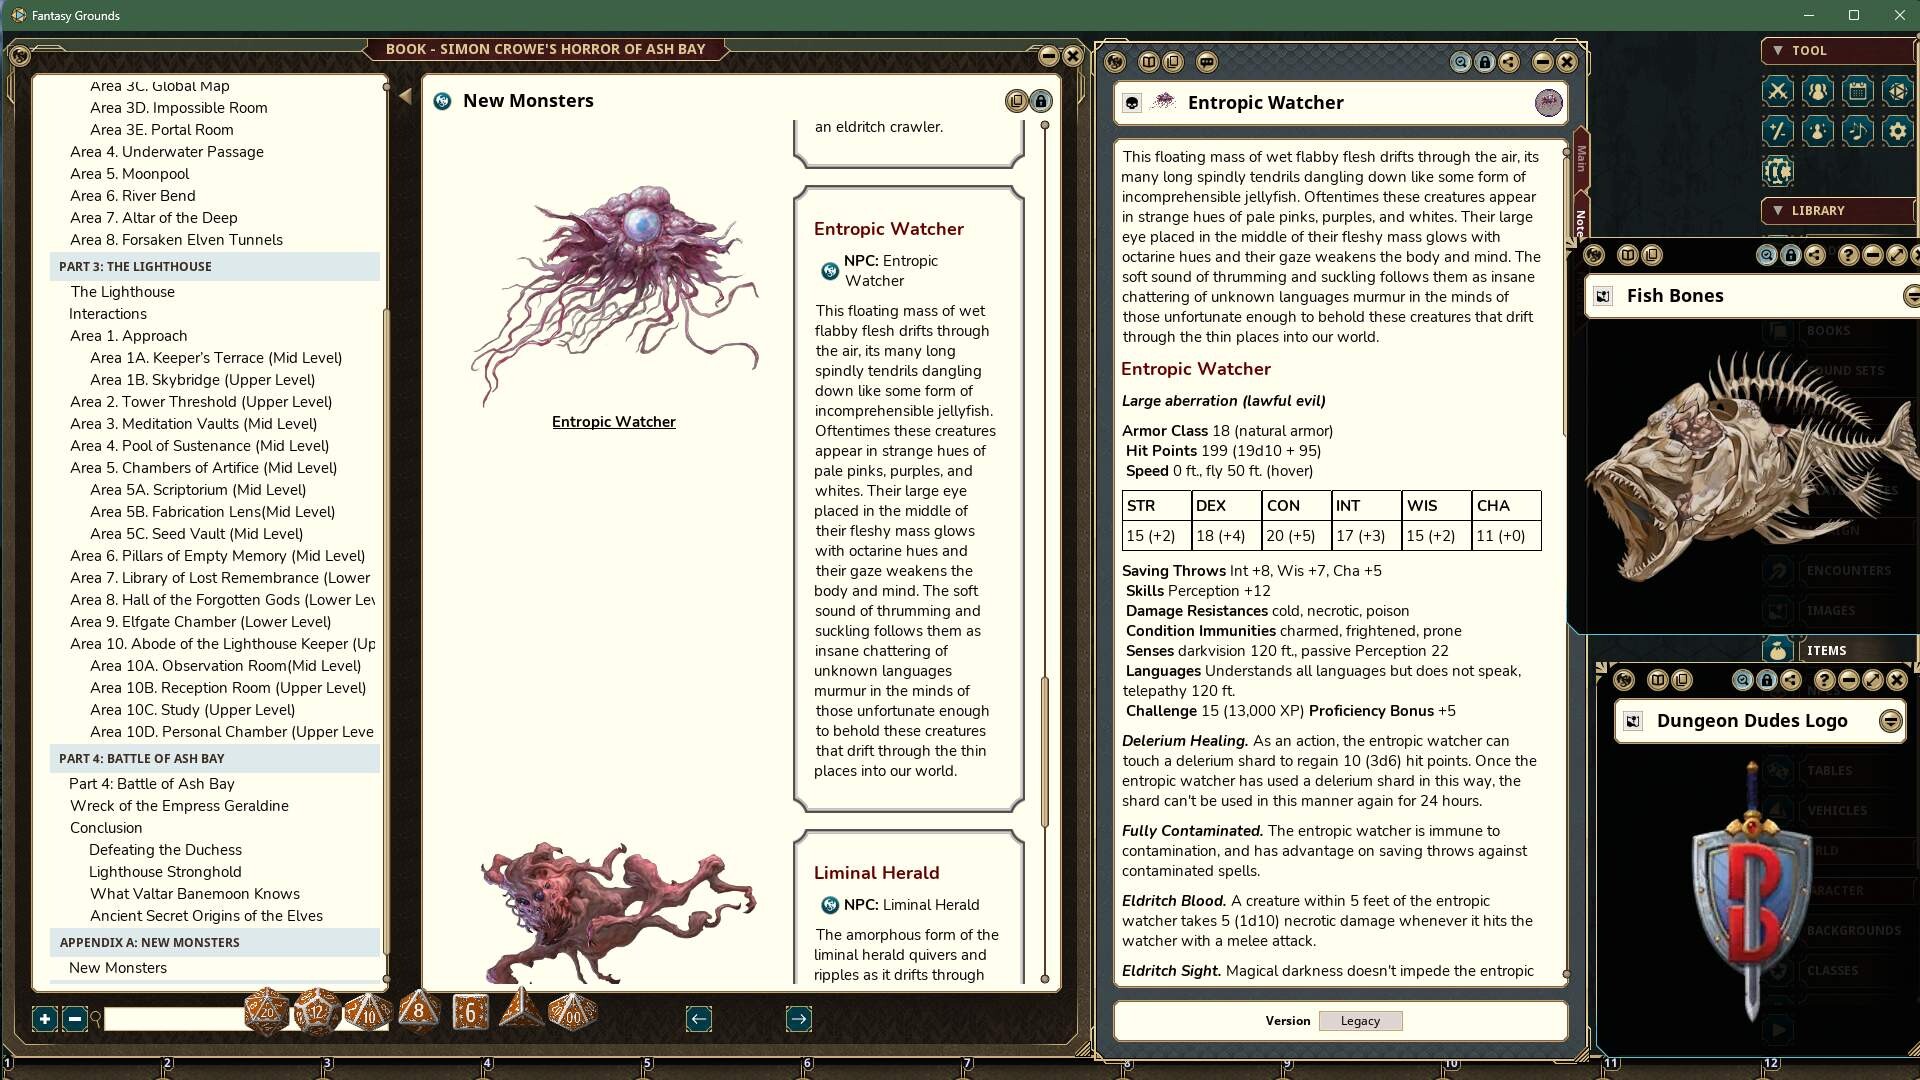Open the Options settings gear

click(1896, 130)
